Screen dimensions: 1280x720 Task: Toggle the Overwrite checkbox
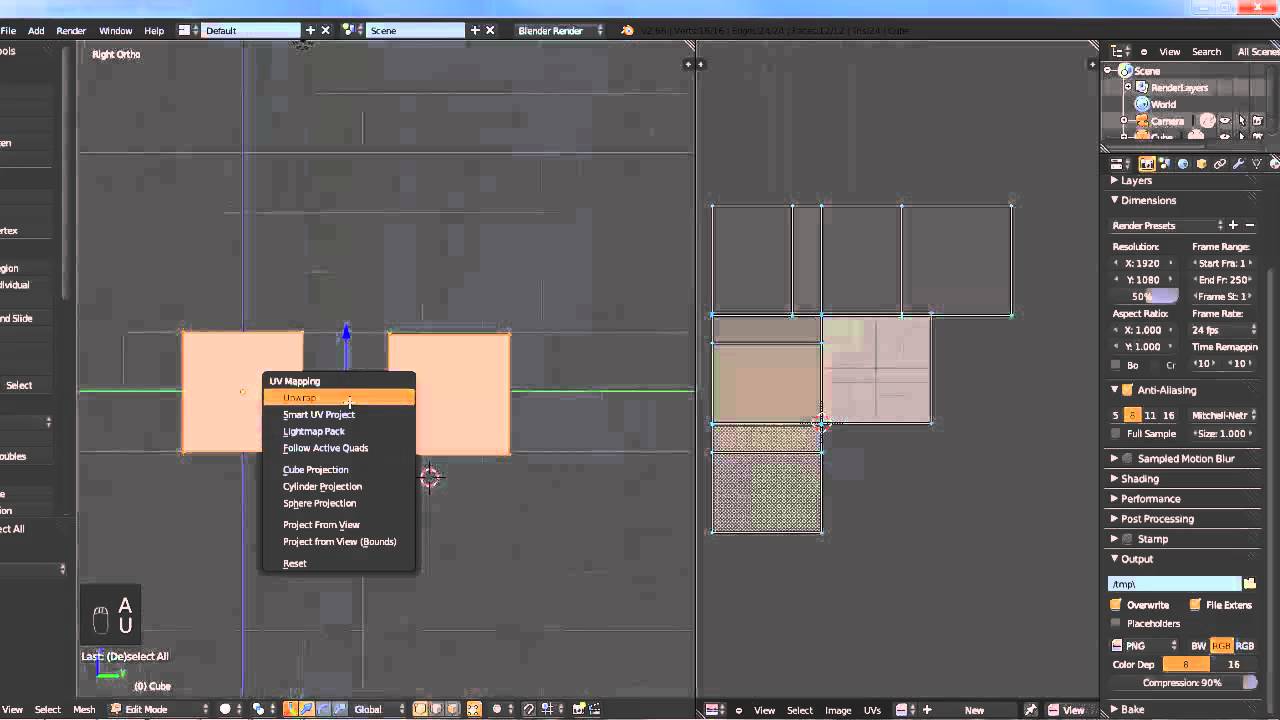click(x=1116, y=605)
